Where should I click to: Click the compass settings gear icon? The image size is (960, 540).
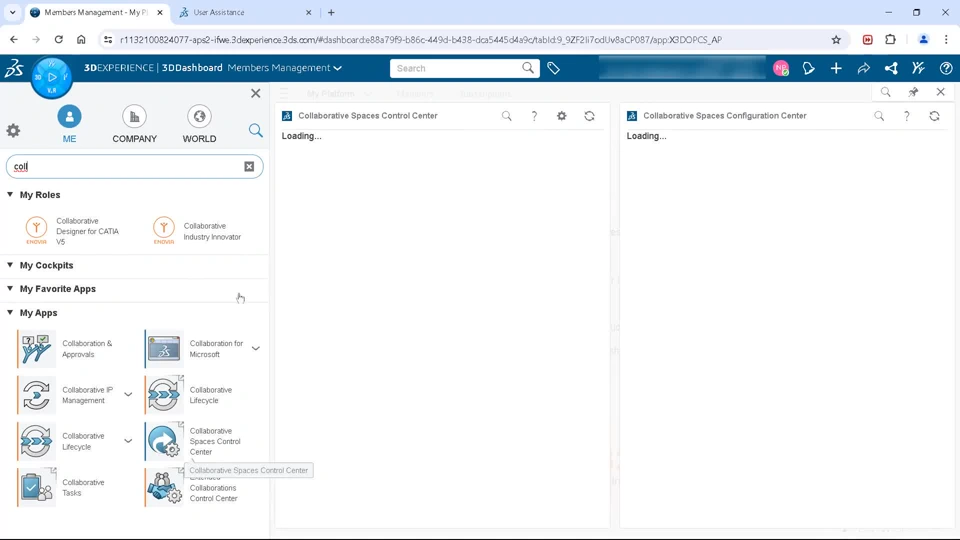(13, 130)
